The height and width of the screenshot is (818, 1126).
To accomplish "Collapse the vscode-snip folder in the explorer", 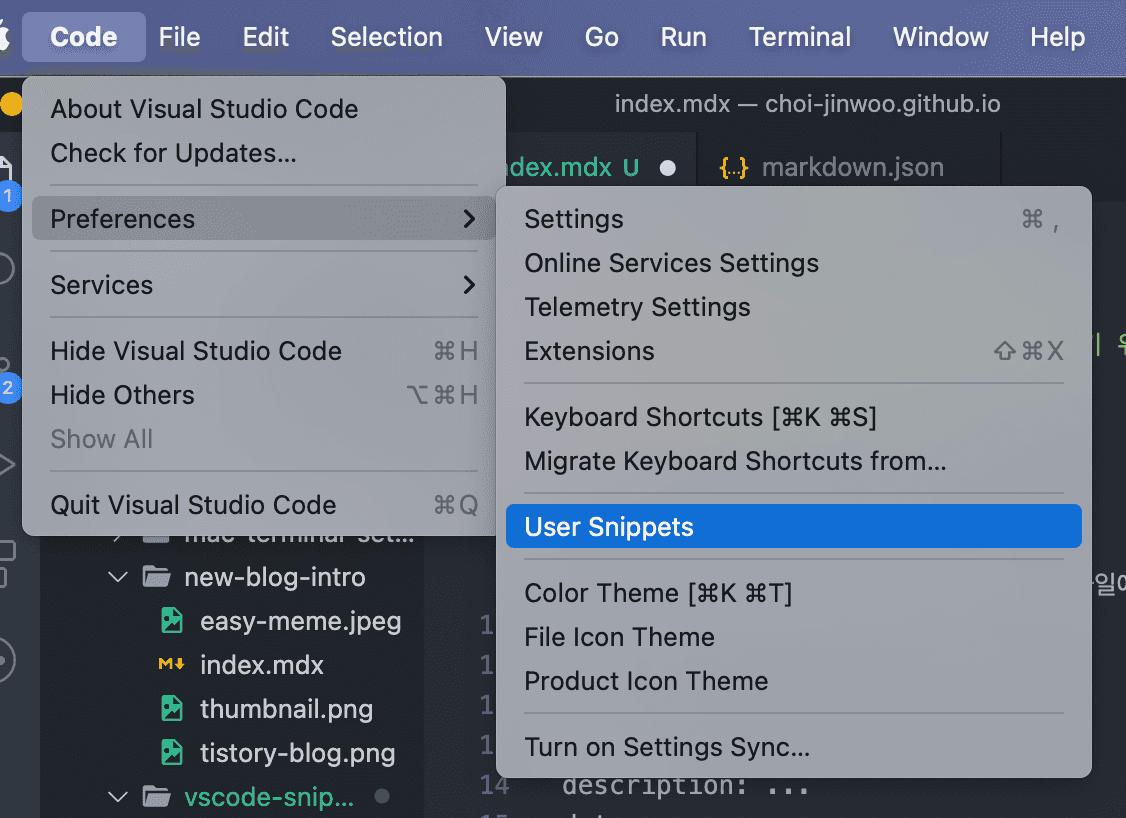I will click(117, 796).
